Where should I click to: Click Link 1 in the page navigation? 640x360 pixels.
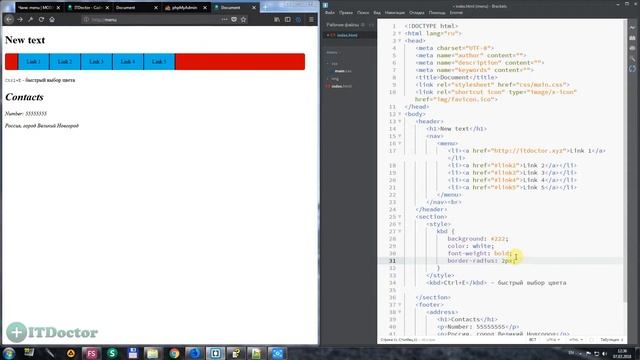pos(33,62)
